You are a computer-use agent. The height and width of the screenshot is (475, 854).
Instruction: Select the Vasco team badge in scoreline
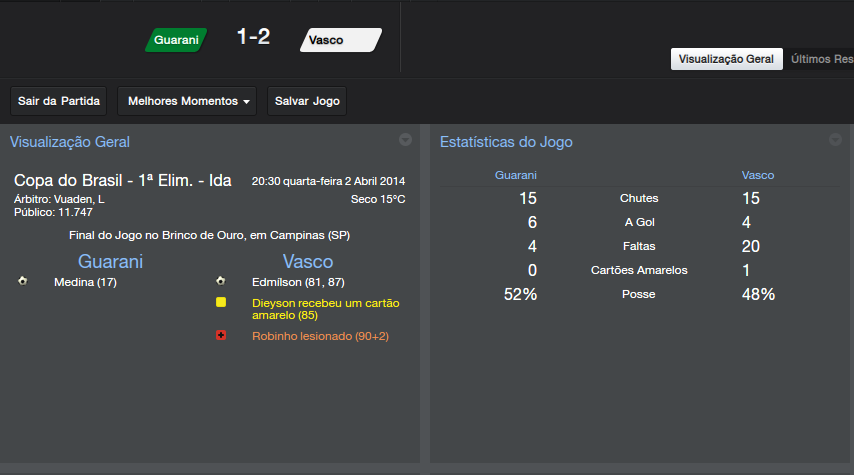coord(340,40)
